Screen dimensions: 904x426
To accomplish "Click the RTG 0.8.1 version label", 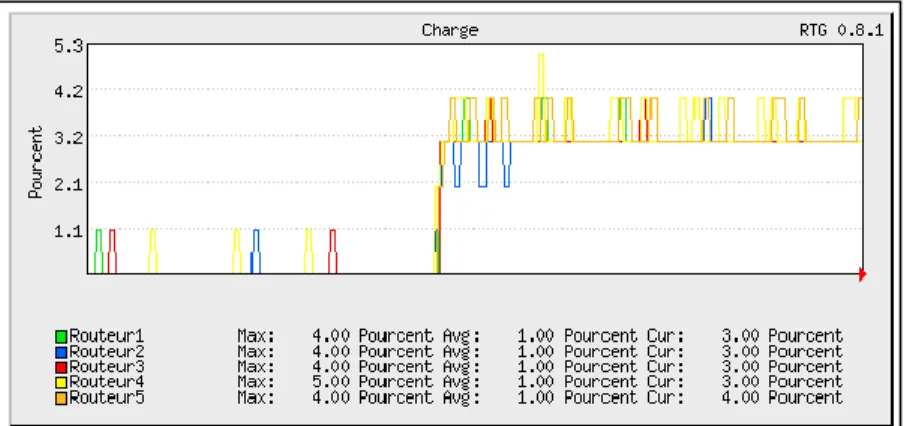I will [841, 30].
